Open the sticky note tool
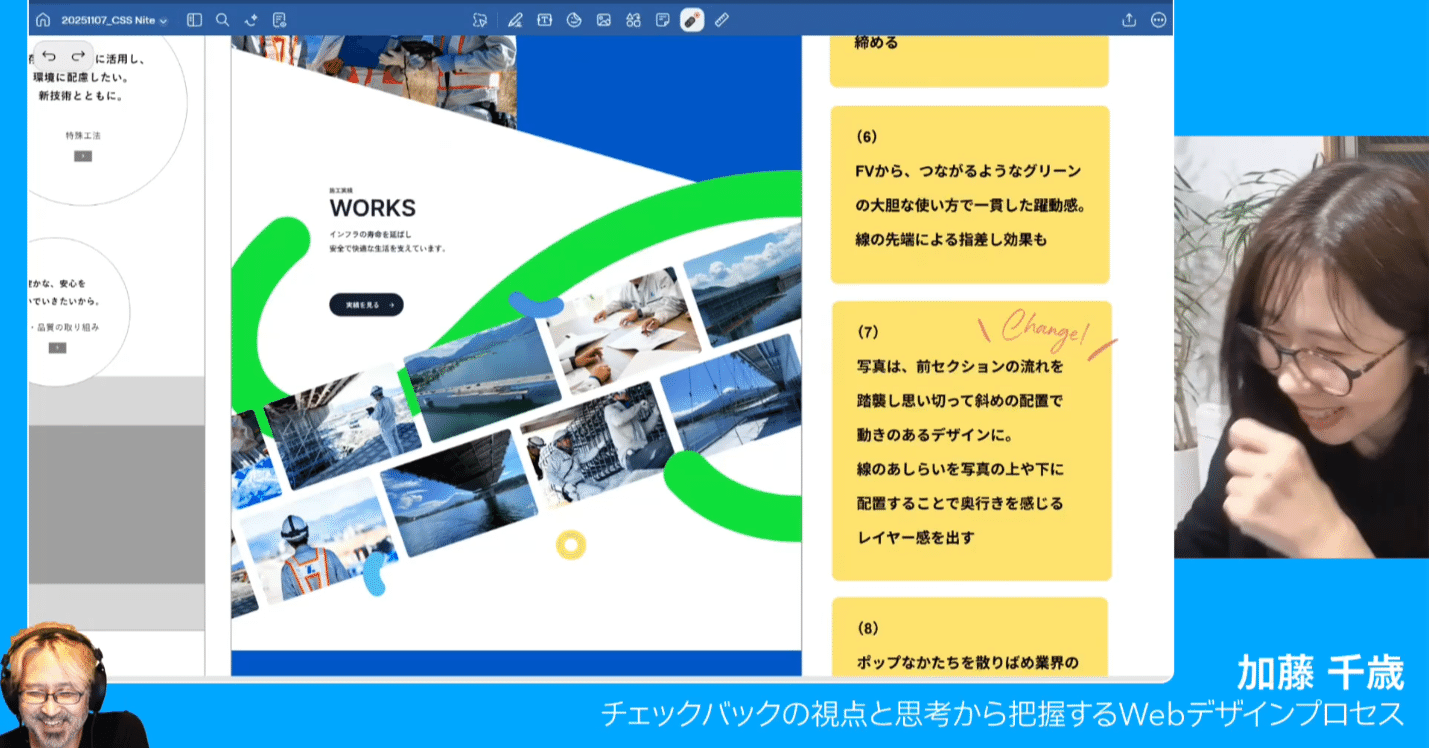This screenshot has height=748, width=1429. click(662, 19)
